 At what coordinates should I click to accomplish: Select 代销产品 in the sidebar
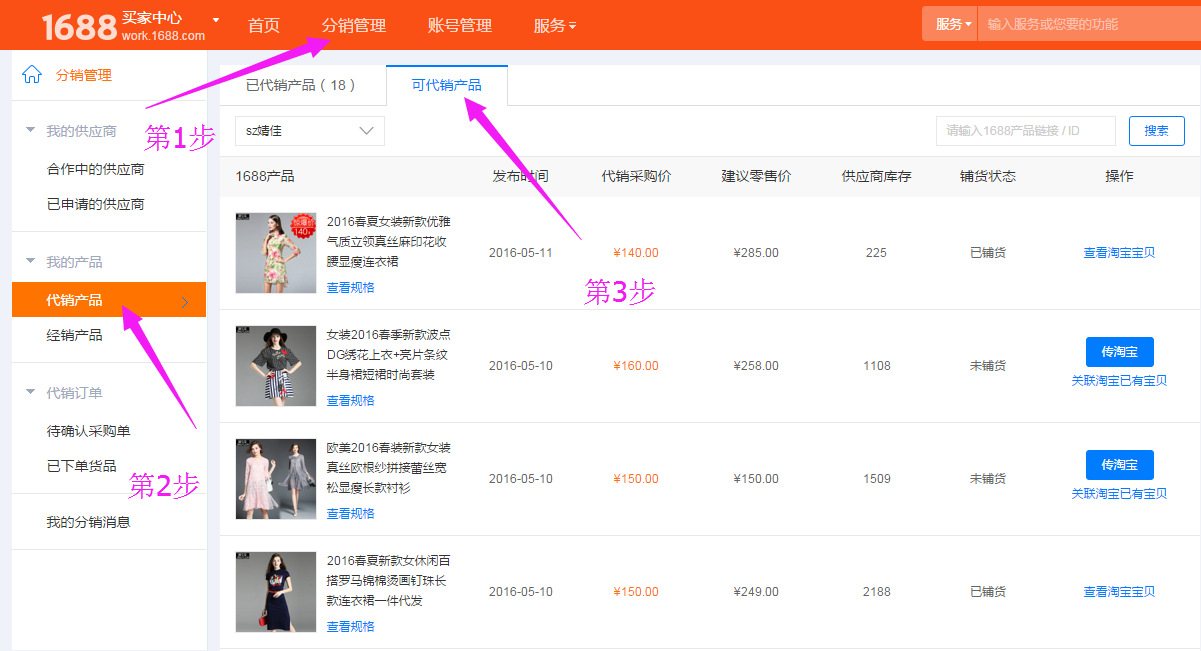[x=109, y=300]
